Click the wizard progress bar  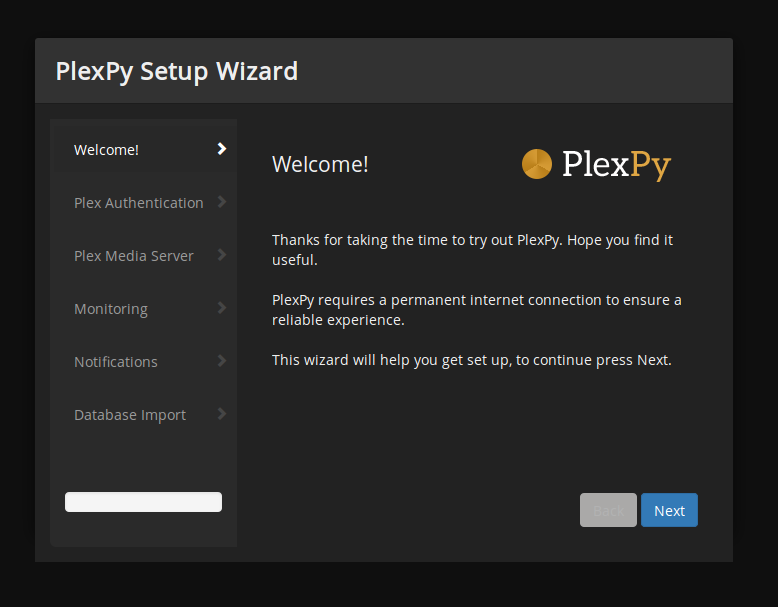point(143,502)
